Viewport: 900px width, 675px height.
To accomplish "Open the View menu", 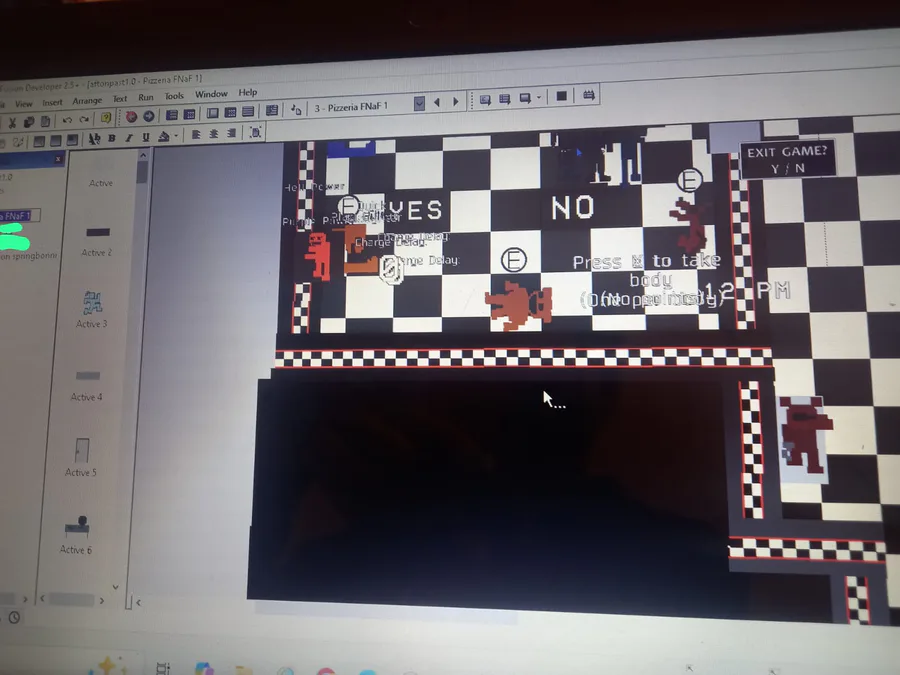I will pos(24,103).
